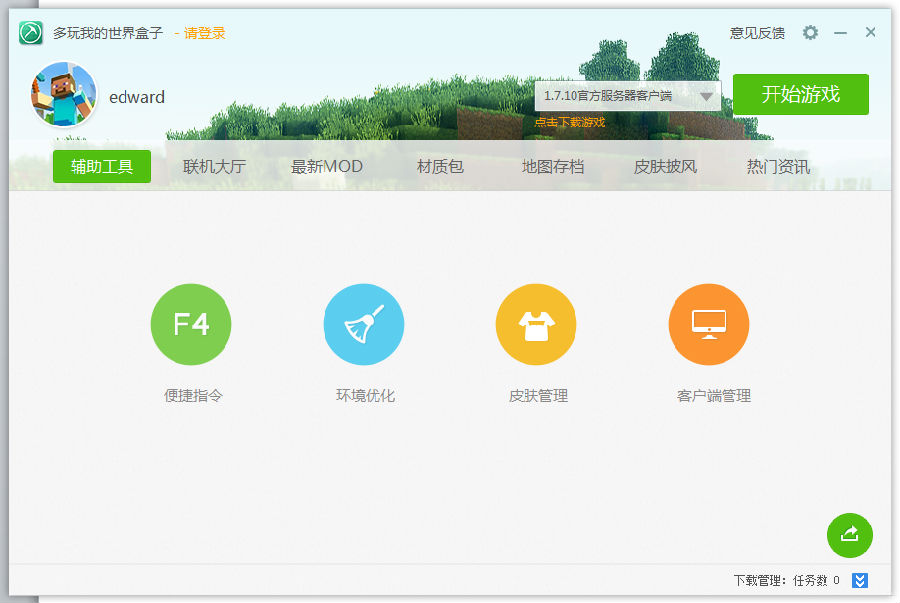Open 意见反馈 feedback link

pyautogui.click(x=757, y=33)
